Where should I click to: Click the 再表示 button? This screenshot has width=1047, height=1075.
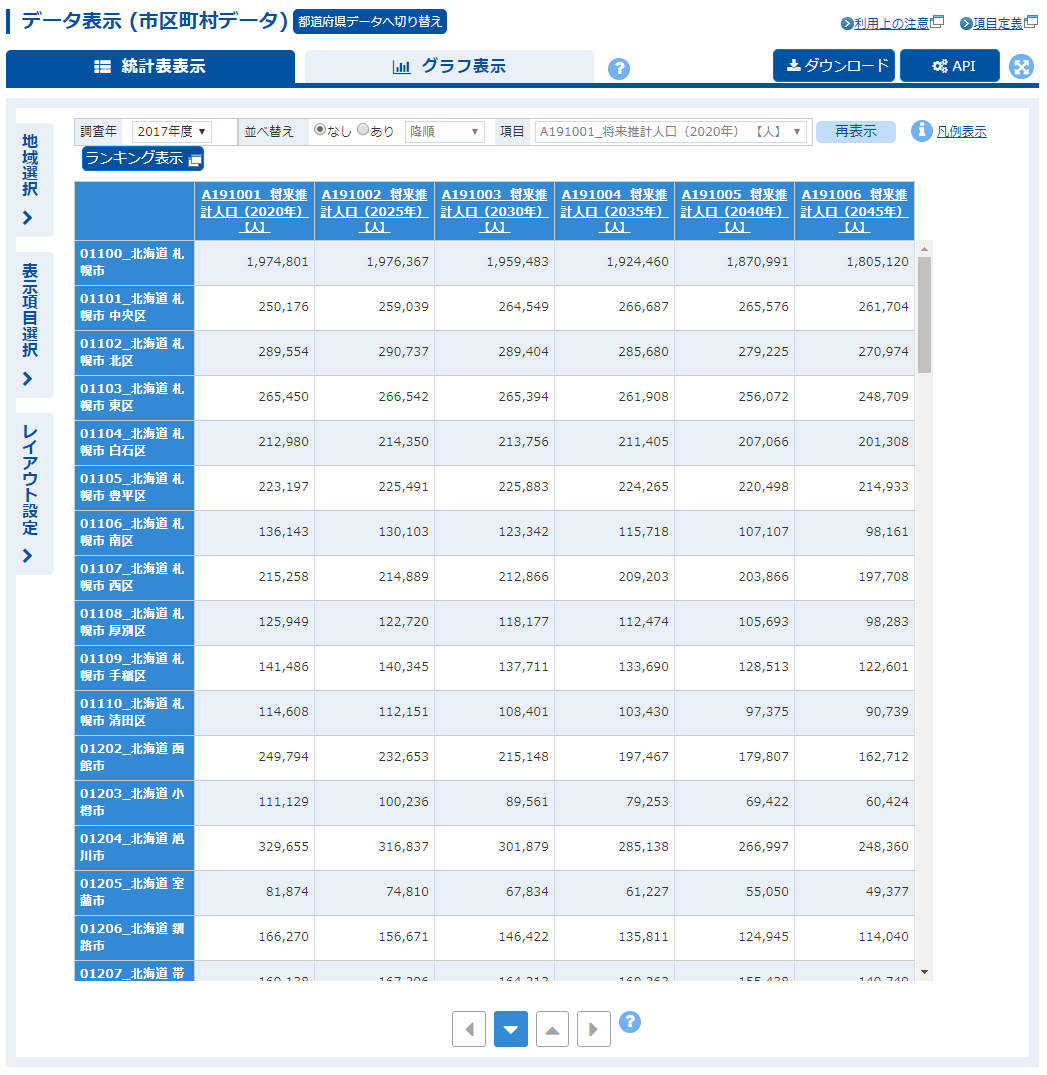click(x=855, y=132)
